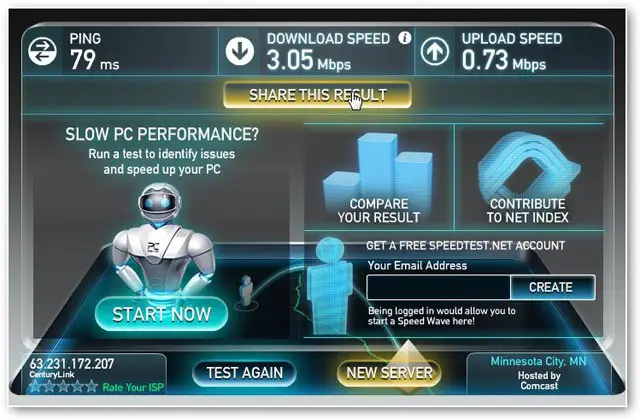Screen dimensions: 640x420
Task: Click the small person figure on map
Action: coord(246,291)
